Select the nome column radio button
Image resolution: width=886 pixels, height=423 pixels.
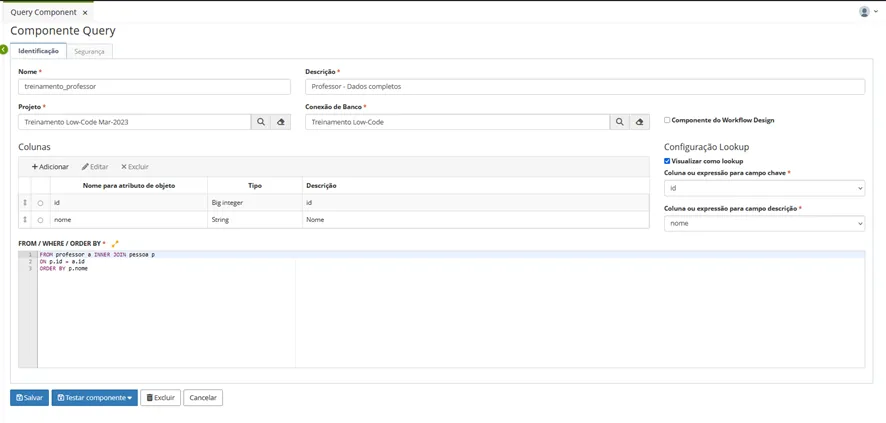click(40, 220)
